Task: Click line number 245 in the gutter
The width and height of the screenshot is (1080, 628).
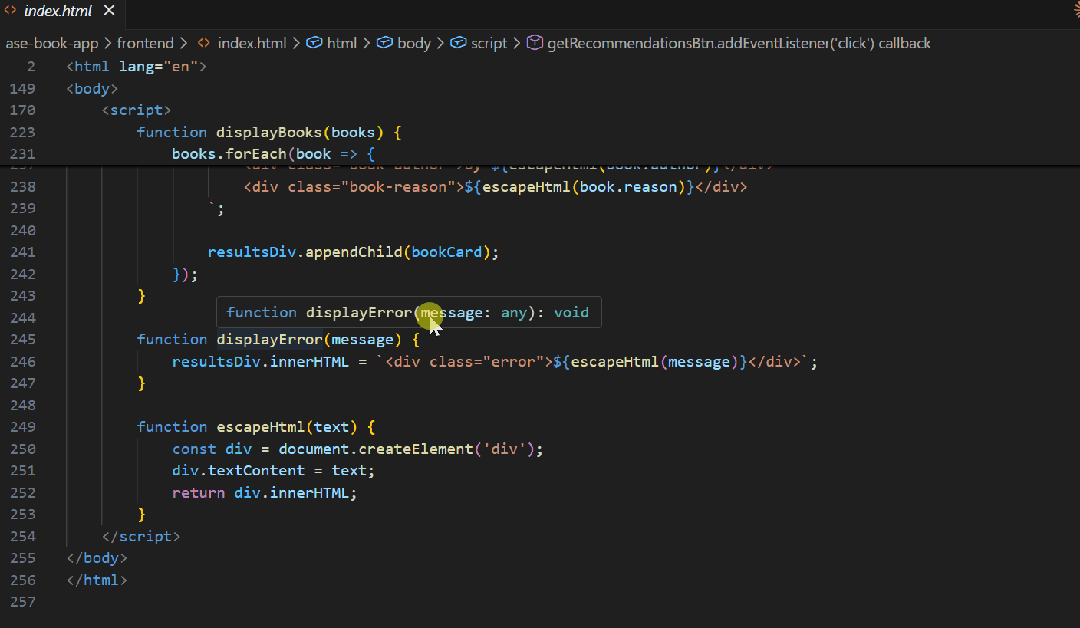Action: (x=23, y=339)
